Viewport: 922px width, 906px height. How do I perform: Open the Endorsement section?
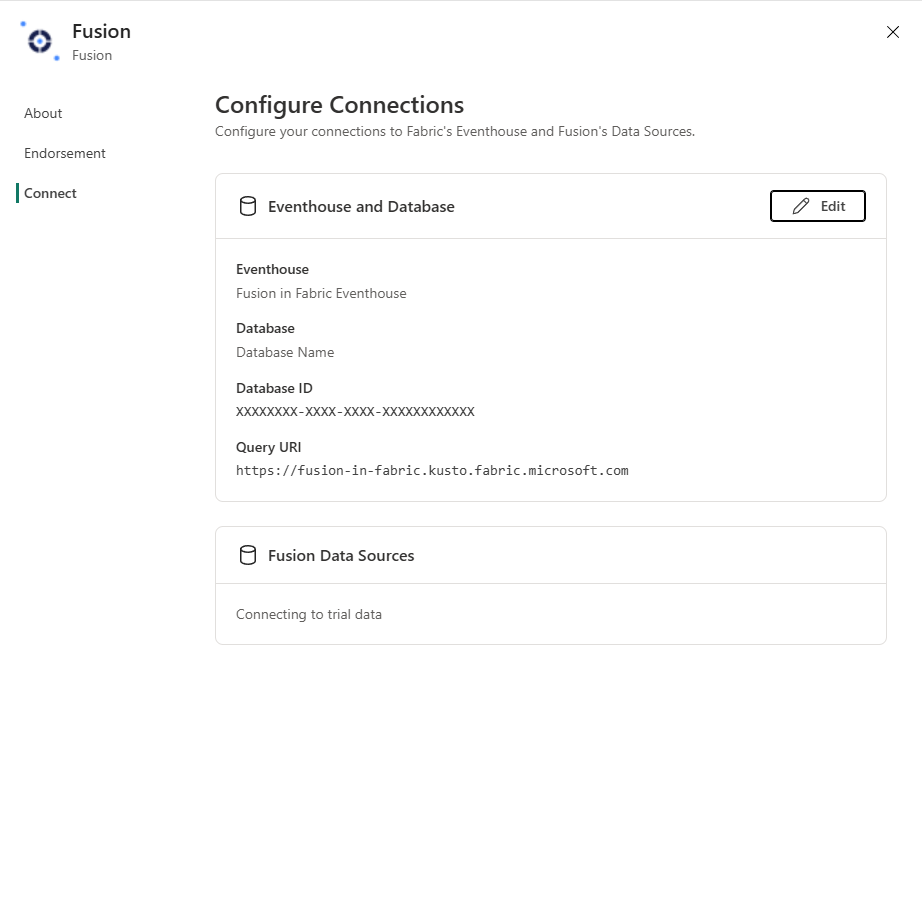click(65, 153)
